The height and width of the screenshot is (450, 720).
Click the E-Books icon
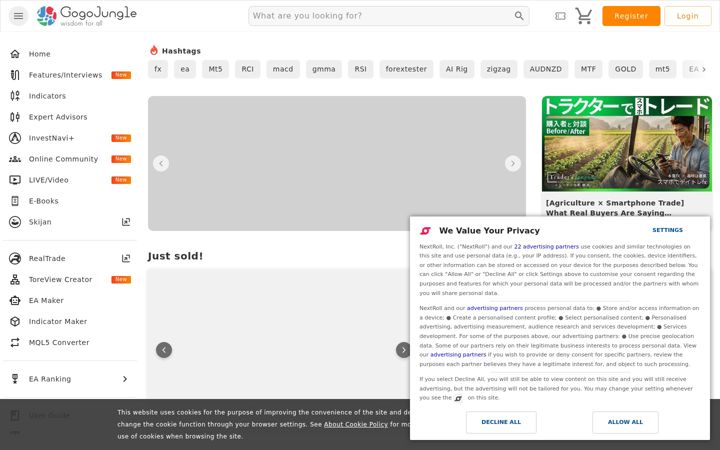click(x=15, y=201)
